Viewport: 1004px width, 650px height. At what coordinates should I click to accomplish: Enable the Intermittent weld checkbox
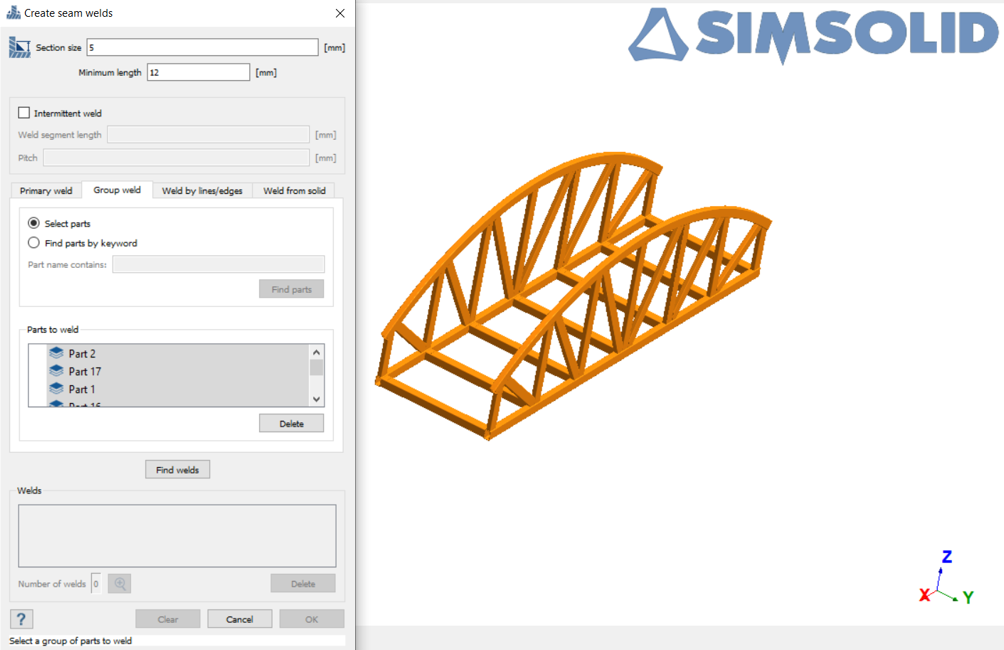tap(25, 114)
